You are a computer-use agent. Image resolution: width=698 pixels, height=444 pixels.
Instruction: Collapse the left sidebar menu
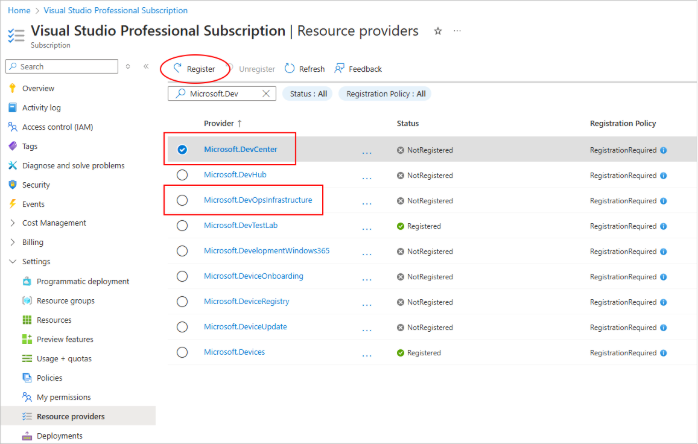click(146, 67)
